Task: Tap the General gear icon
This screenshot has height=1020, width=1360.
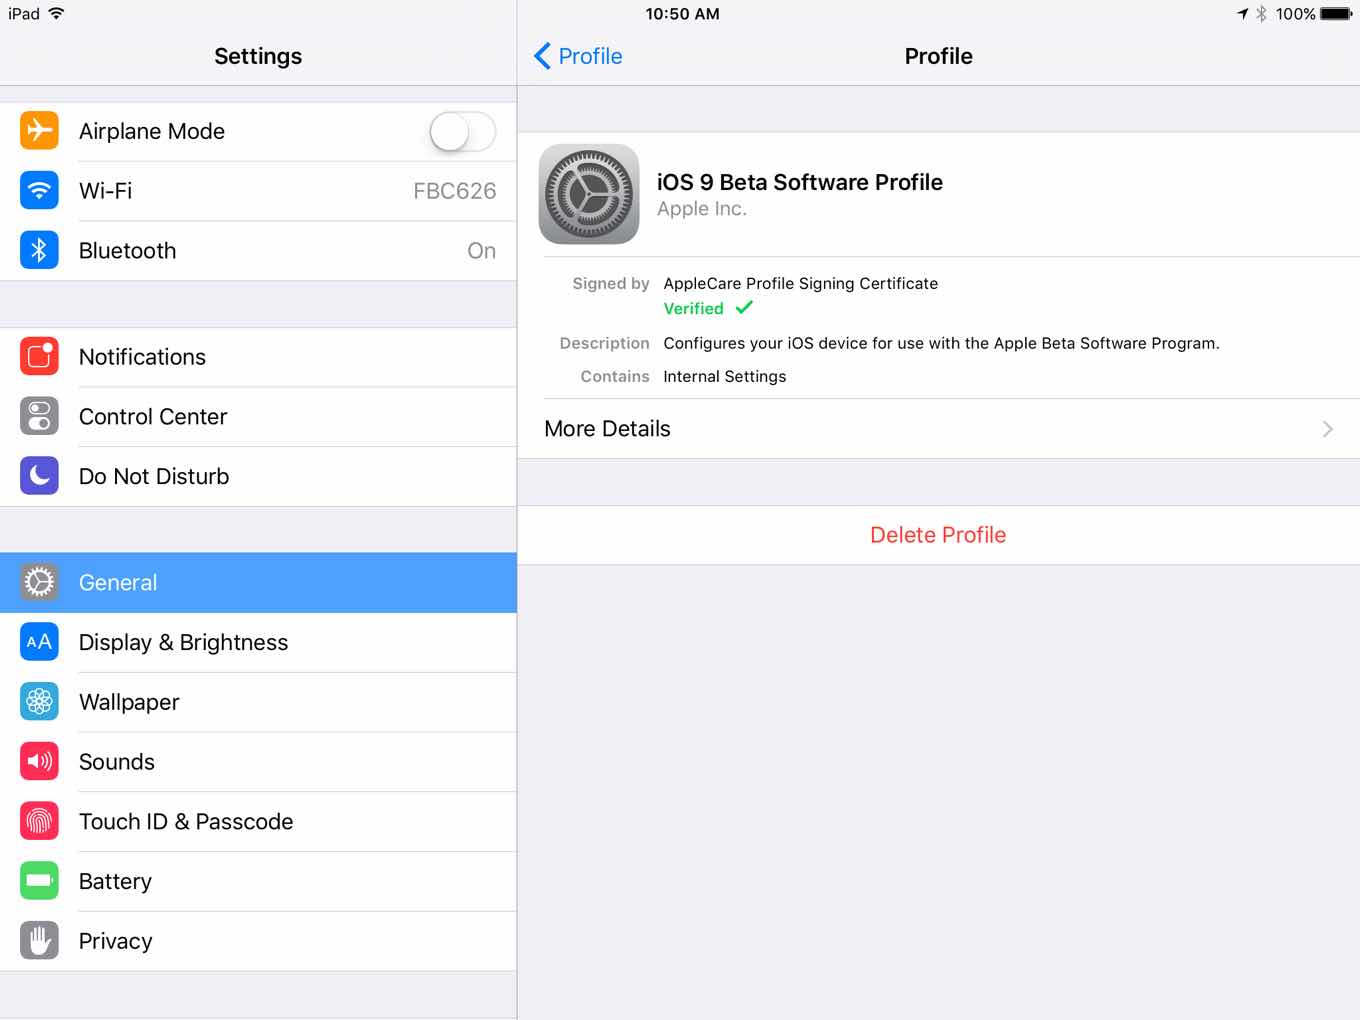Action: (39, 582)
